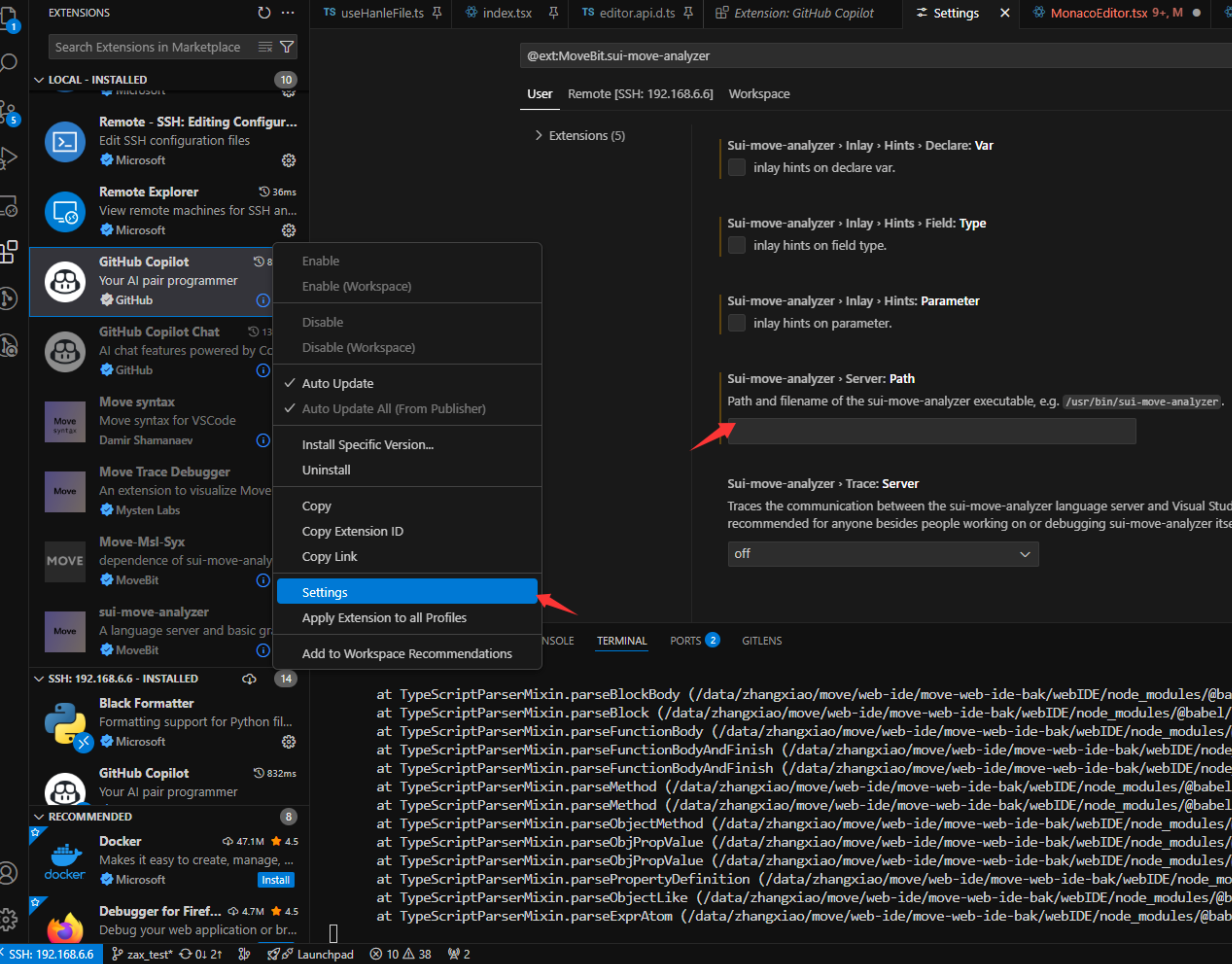Select Copy Extension ID in the context menu
The height and width of the screenshot is (964, 1232).
click(407, 531)
